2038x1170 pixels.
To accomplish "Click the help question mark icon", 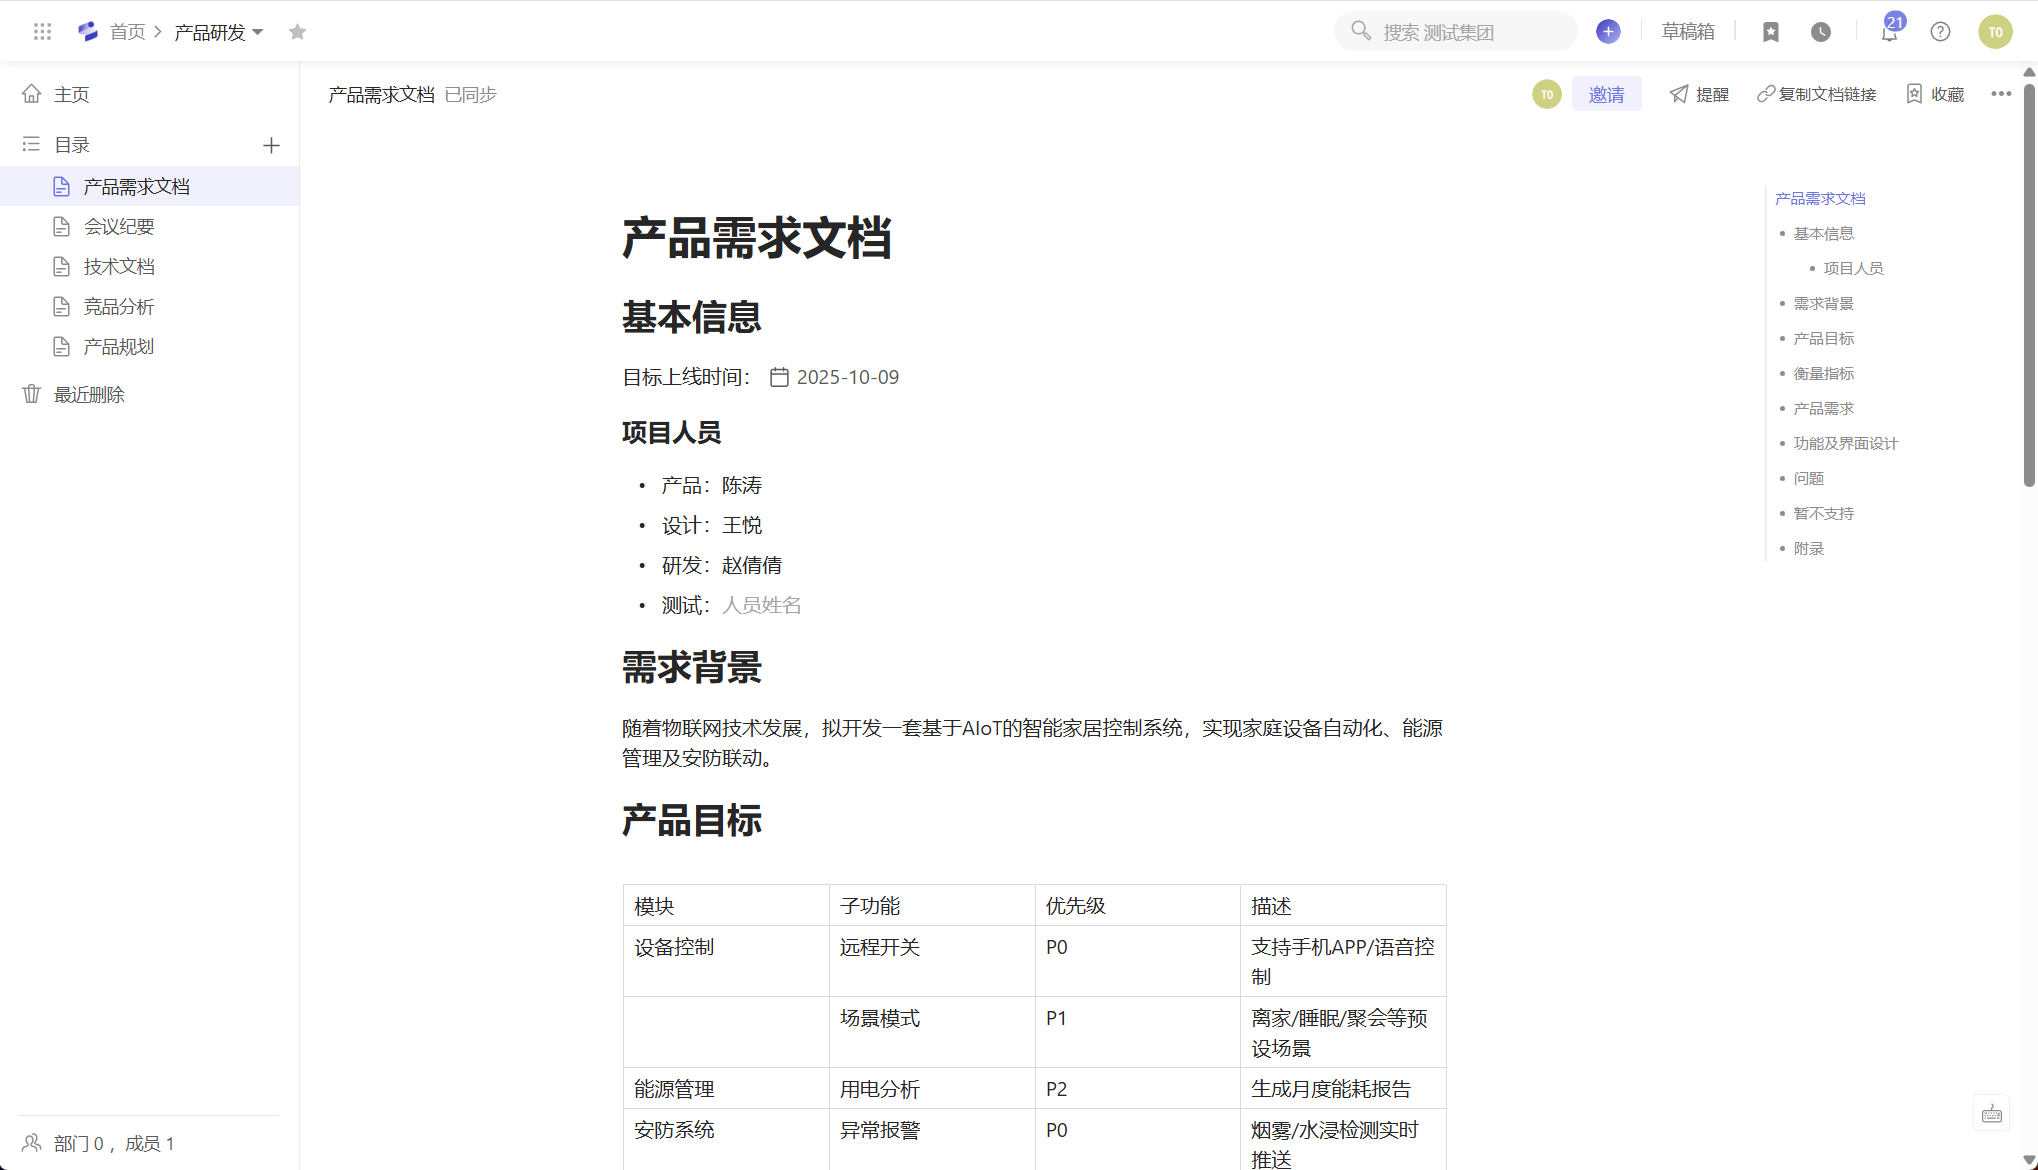I will pyautogui.click(x=1939, y=31).
